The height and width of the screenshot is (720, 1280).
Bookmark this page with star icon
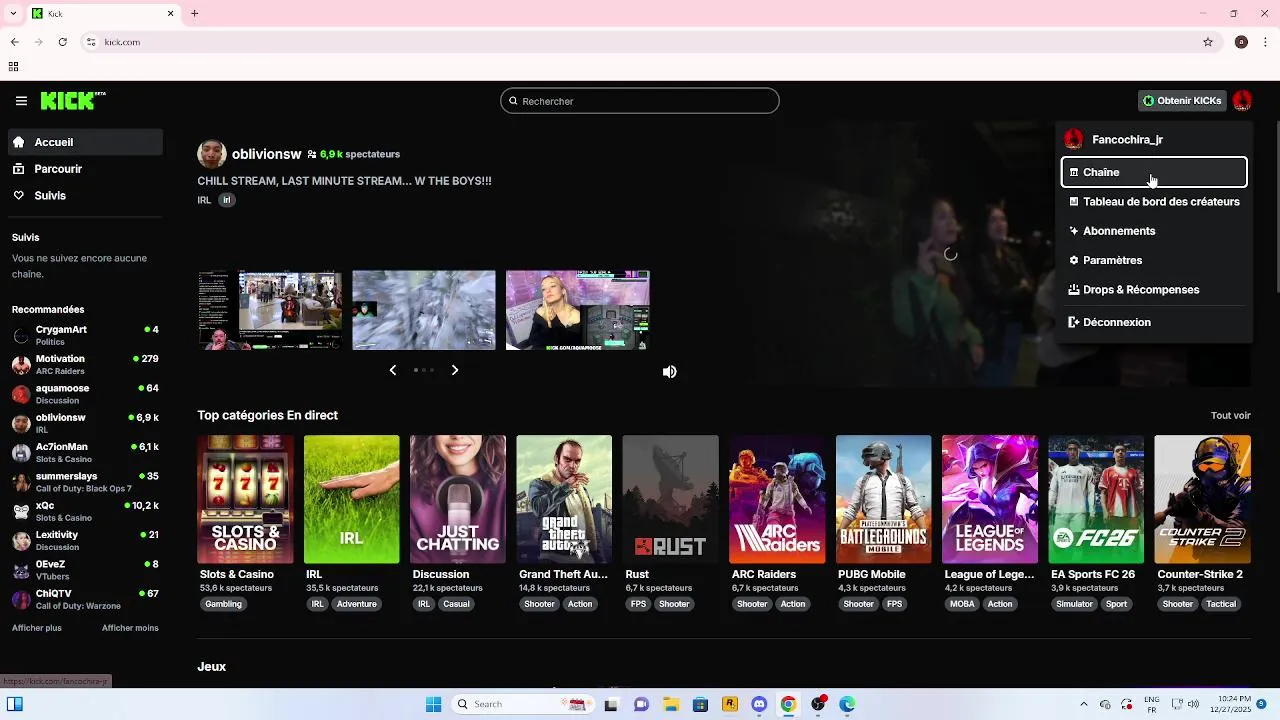click(x=1208, y=42)
